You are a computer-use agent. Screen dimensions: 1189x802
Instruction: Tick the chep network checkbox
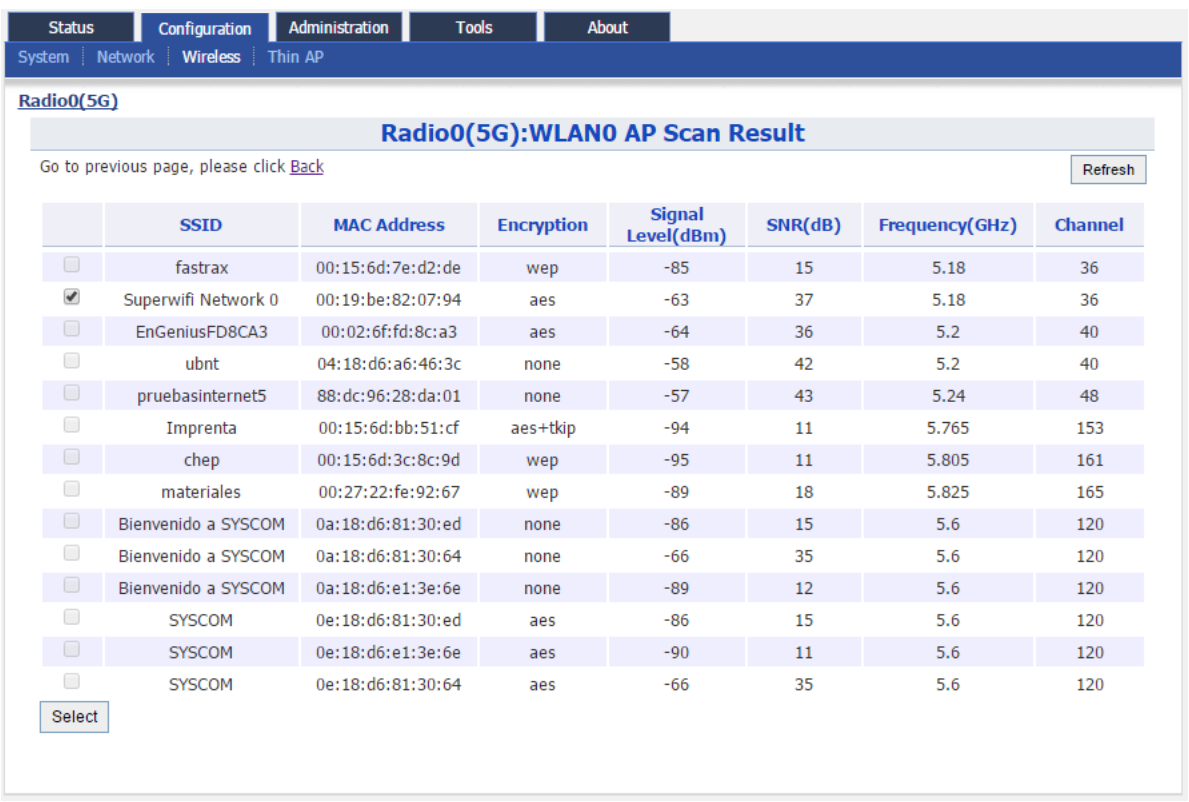click(x=71, y=457)
